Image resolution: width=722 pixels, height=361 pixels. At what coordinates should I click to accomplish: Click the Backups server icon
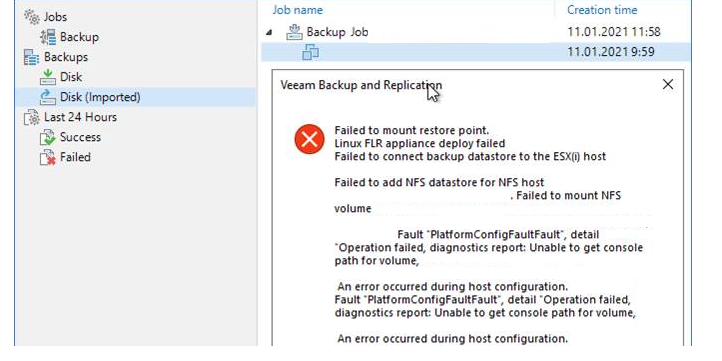(32, 57)
